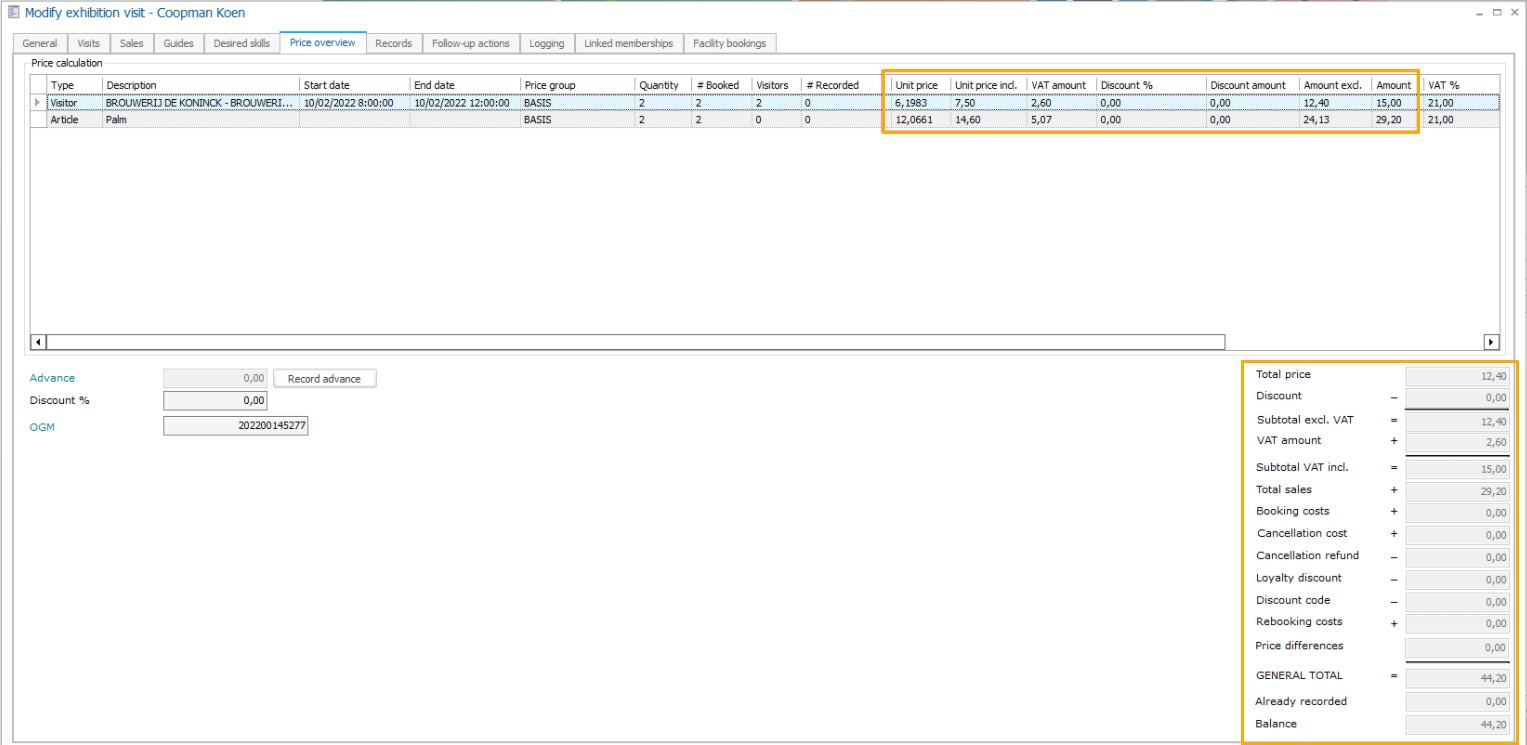Click the left arrow of horizontal scrollbar
The width and height of the screenshot is (1527, 745).
39,342
